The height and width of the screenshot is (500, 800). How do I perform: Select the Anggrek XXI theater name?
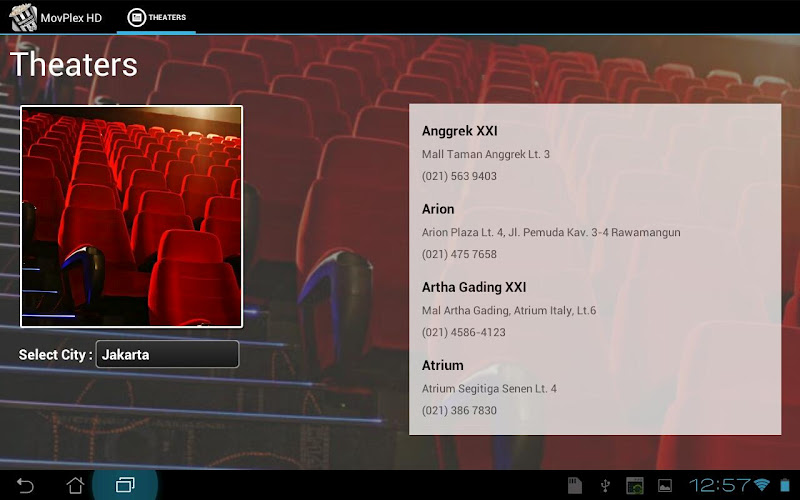tap(459, 131)
